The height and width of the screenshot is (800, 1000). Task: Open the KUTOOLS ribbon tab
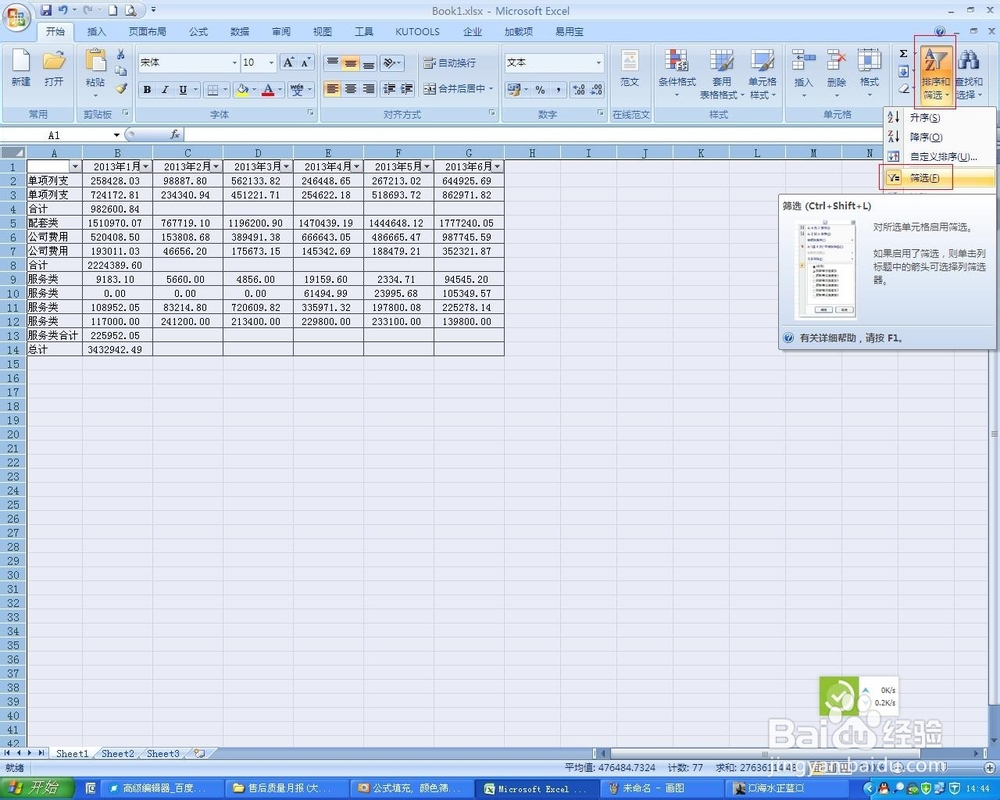(x=417, y=31)
